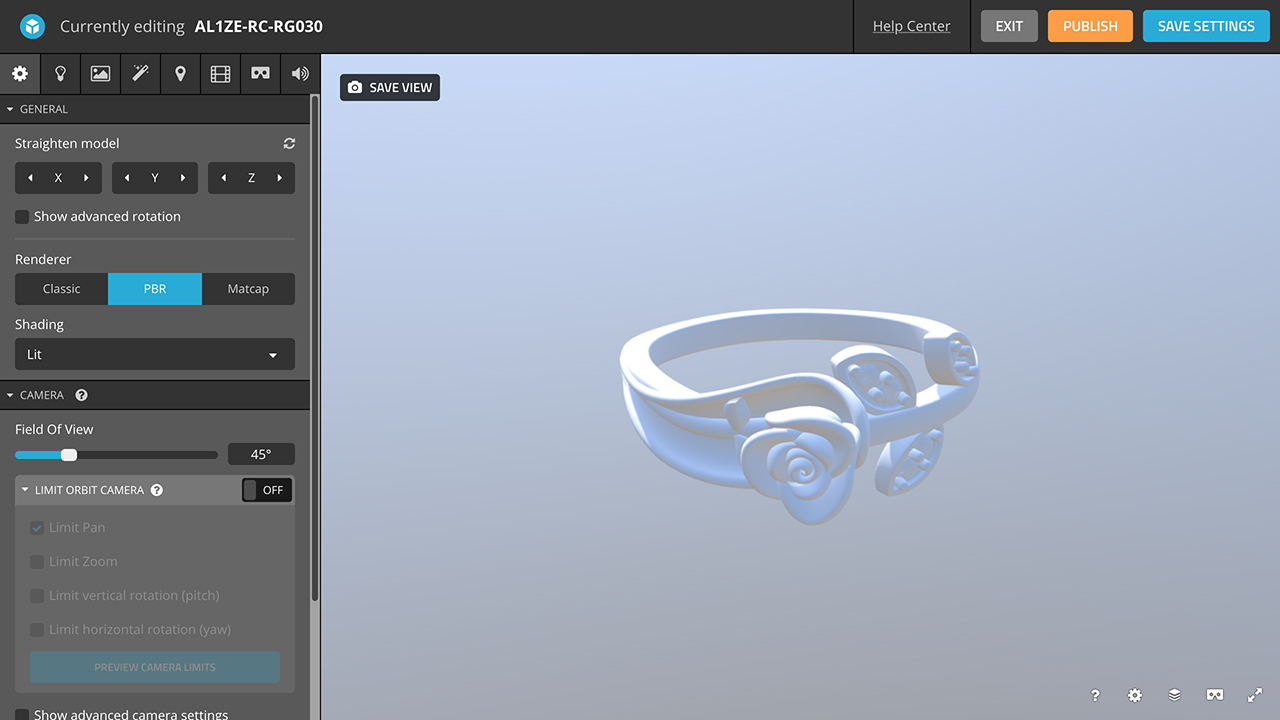
Task: Open the Annotations tab with pin icon
Action: coord(180,74)
